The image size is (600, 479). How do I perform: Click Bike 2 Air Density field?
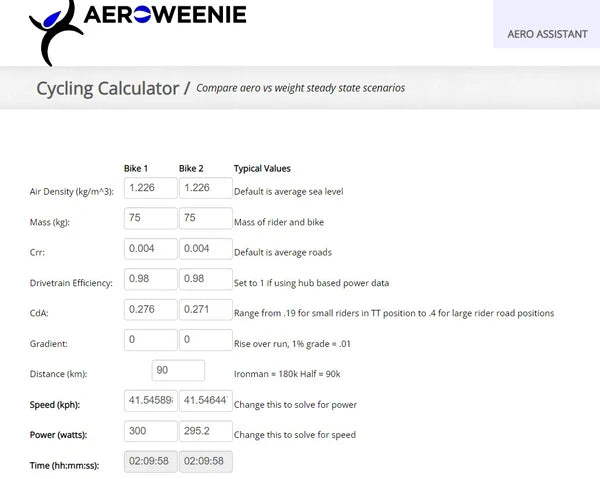pos(204,189)
